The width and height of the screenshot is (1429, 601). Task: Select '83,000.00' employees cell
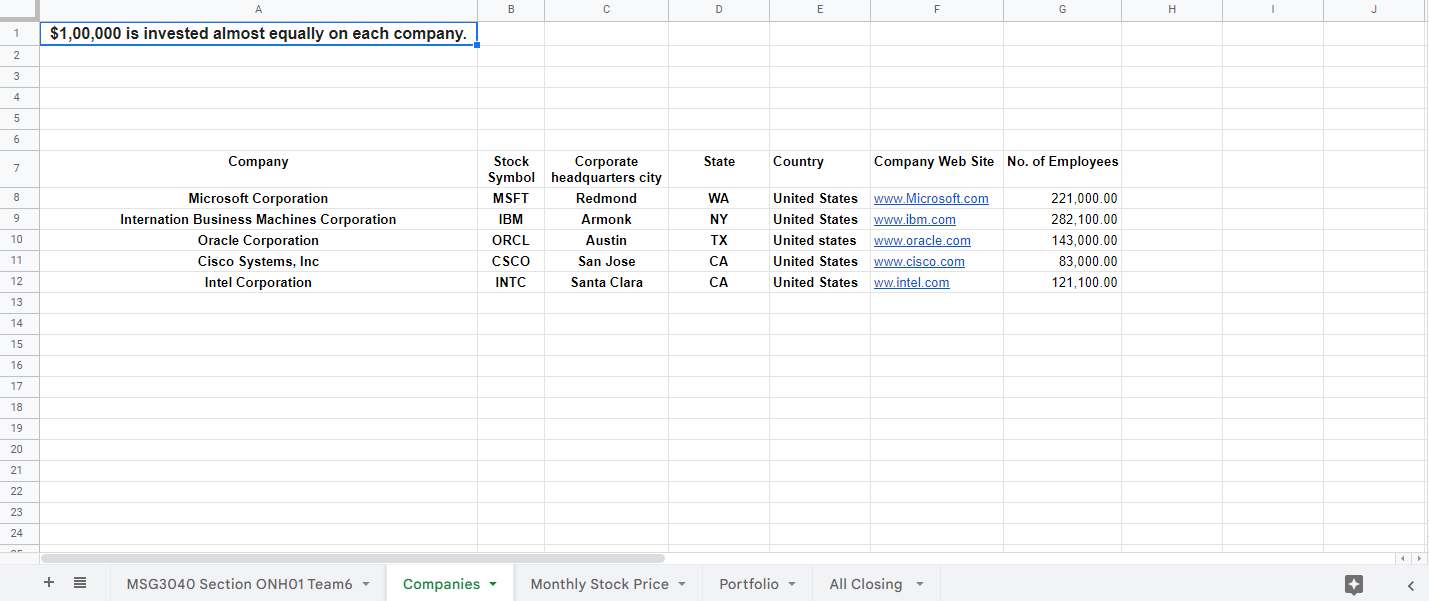pos(1062,261)
